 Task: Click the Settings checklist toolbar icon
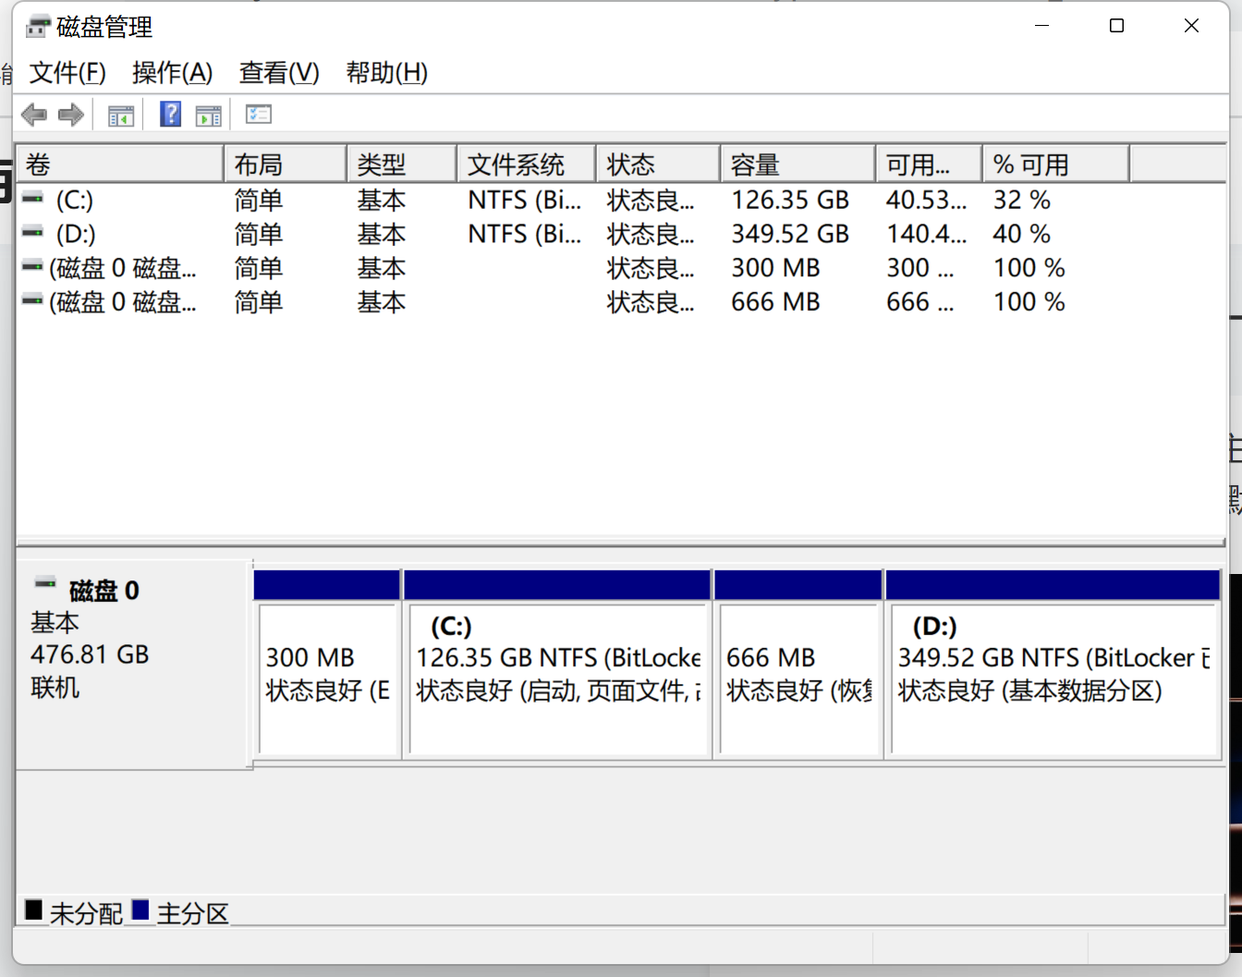tap(258, 114)
